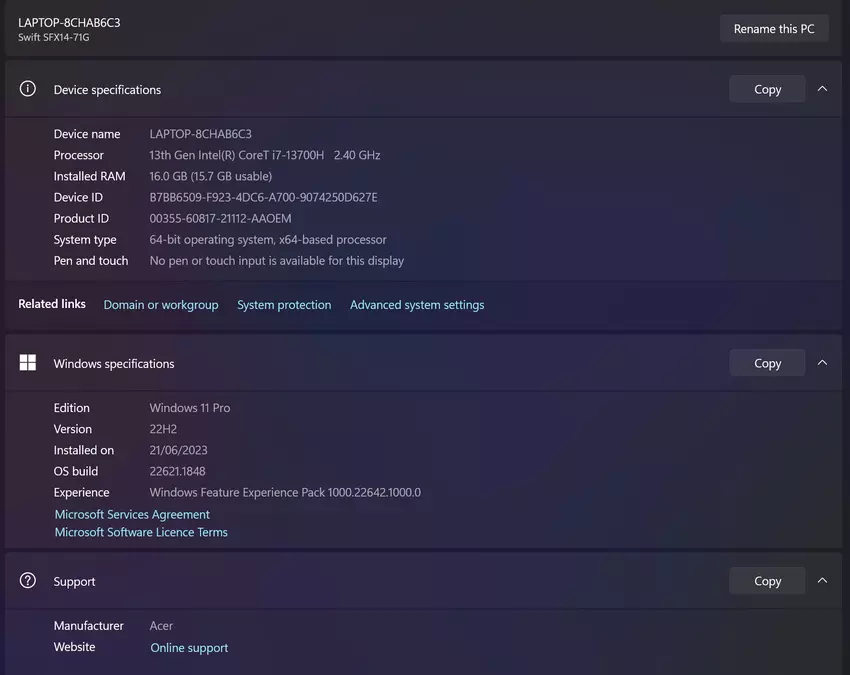The height and width of the screenshot is (675, 850).
Task: Open the Microsoft Services Agreement link
Action: click(132, 514)
